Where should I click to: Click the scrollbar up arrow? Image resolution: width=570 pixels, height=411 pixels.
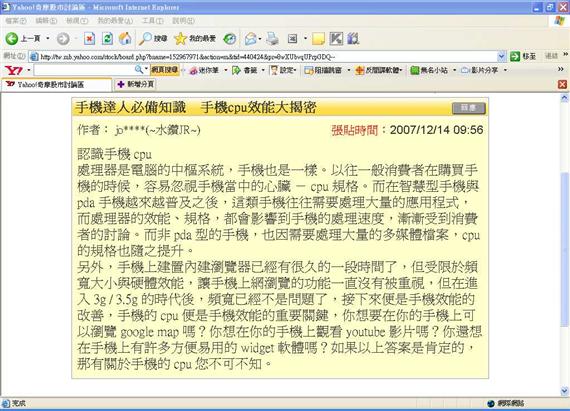(x=565, y=97)
